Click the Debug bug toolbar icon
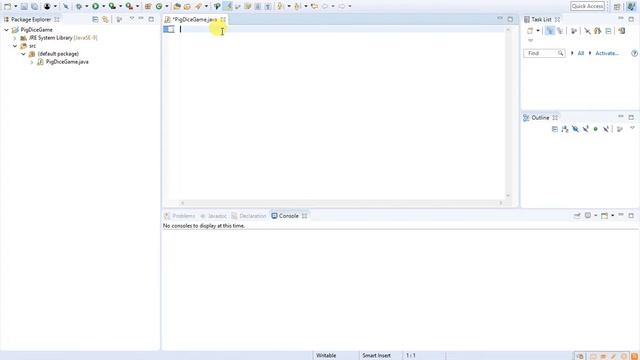 pos(79,6)
